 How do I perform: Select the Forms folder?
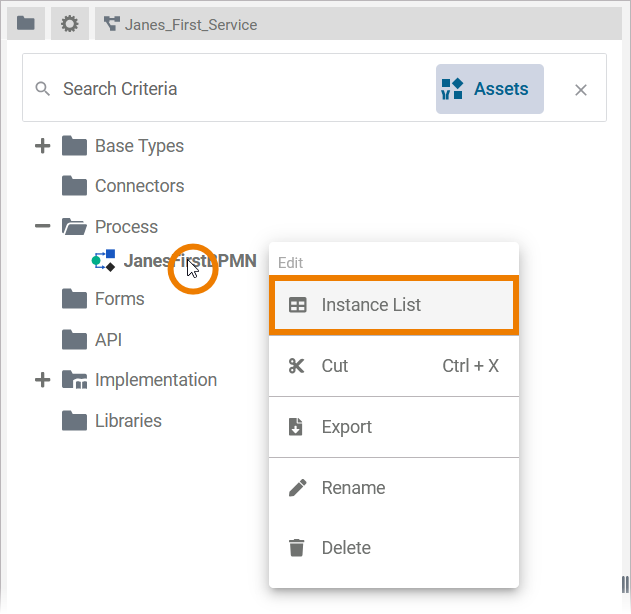119,299
